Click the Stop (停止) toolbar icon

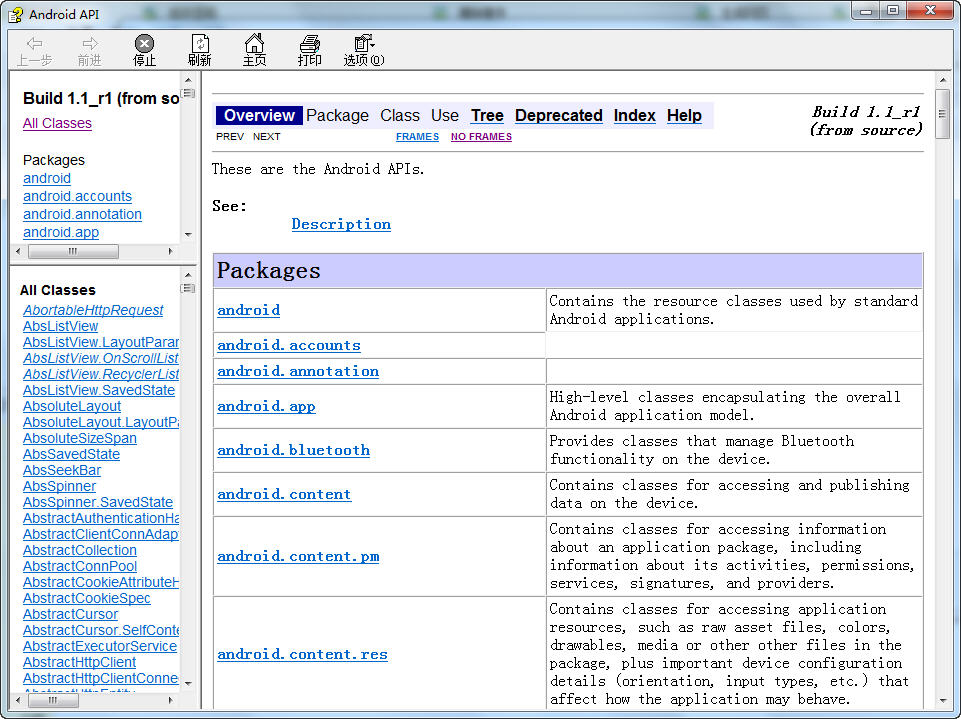tap(145, 50)
